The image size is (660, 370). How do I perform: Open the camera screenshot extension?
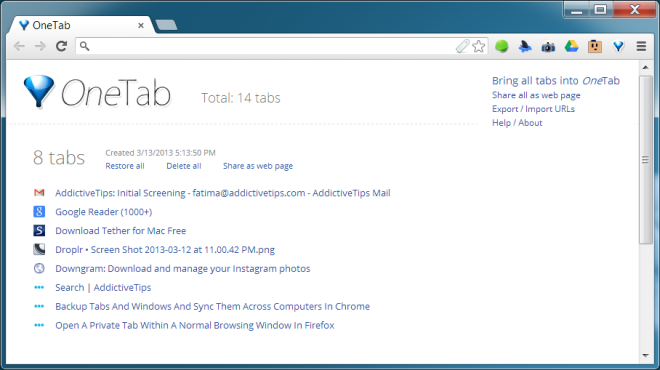click(x=548, y=46)
